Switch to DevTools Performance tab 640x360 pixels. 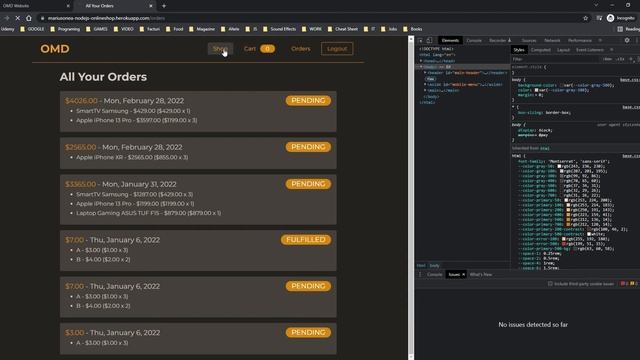[x=580, y=40]
